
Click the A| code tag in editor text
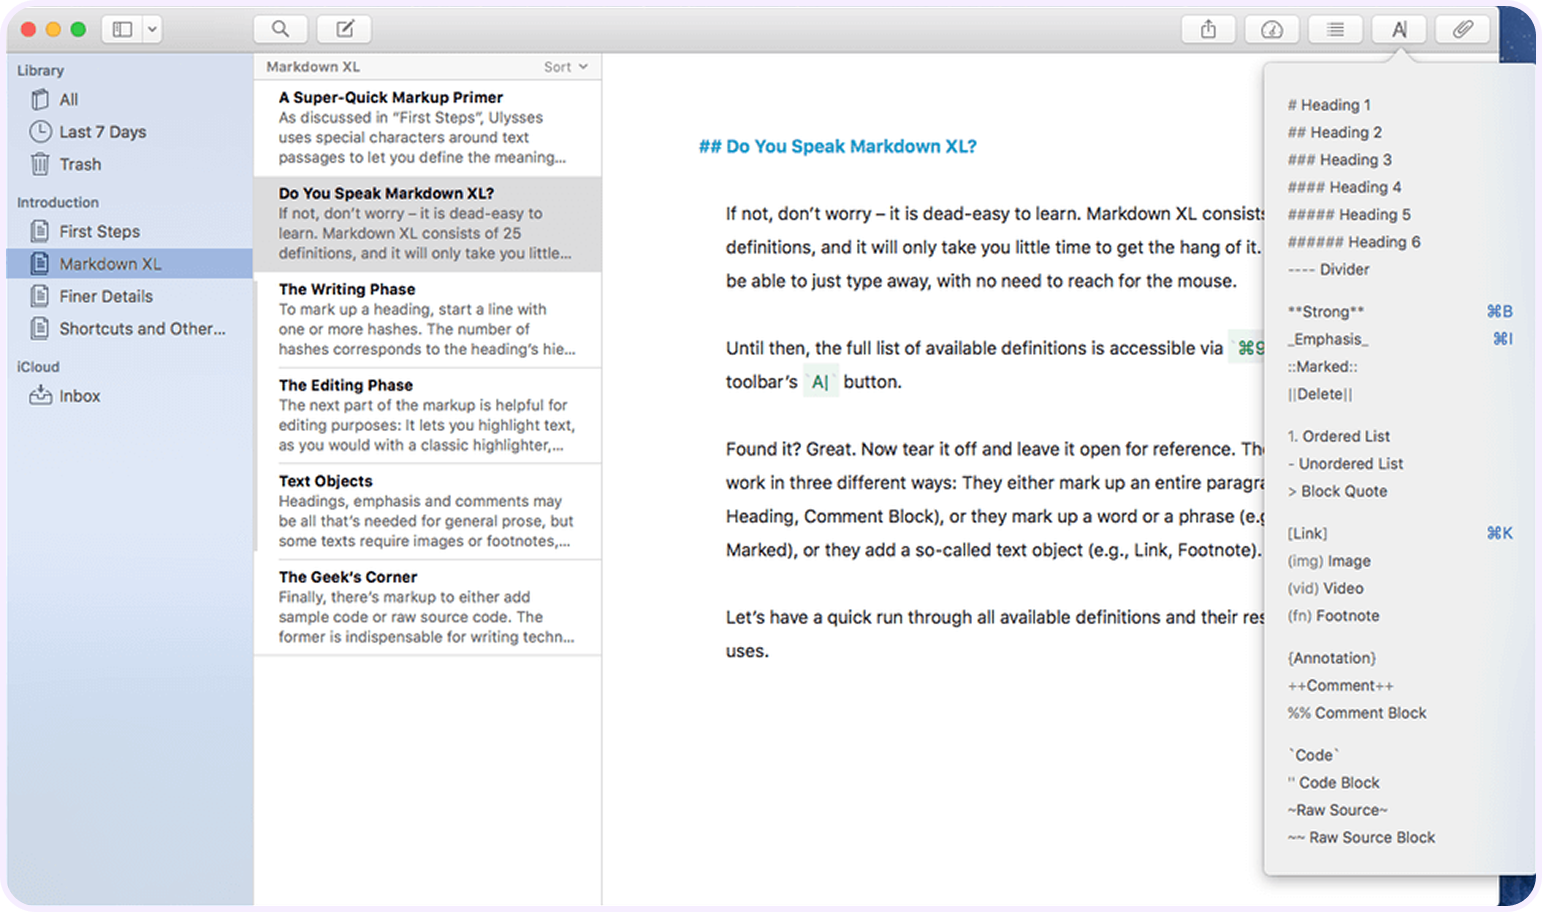[x=820, y=382]
